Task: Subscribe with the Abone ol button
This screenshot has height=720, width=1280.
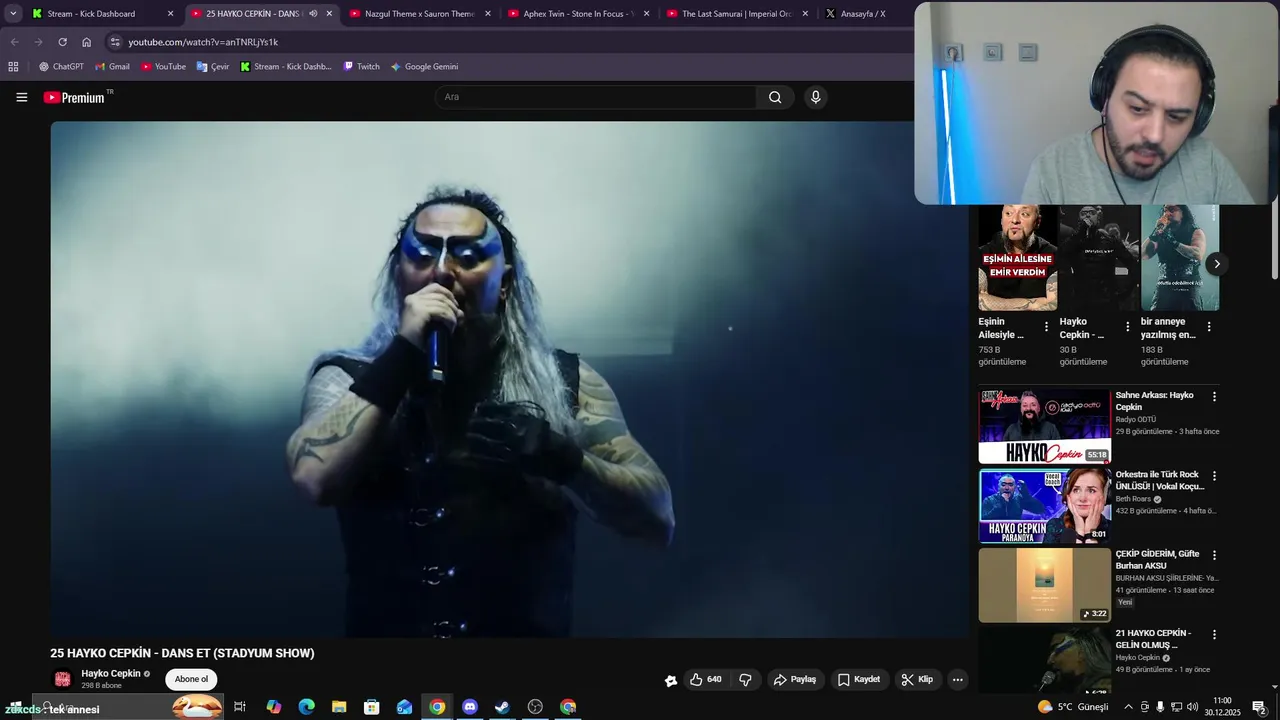Action: point(191,680)
